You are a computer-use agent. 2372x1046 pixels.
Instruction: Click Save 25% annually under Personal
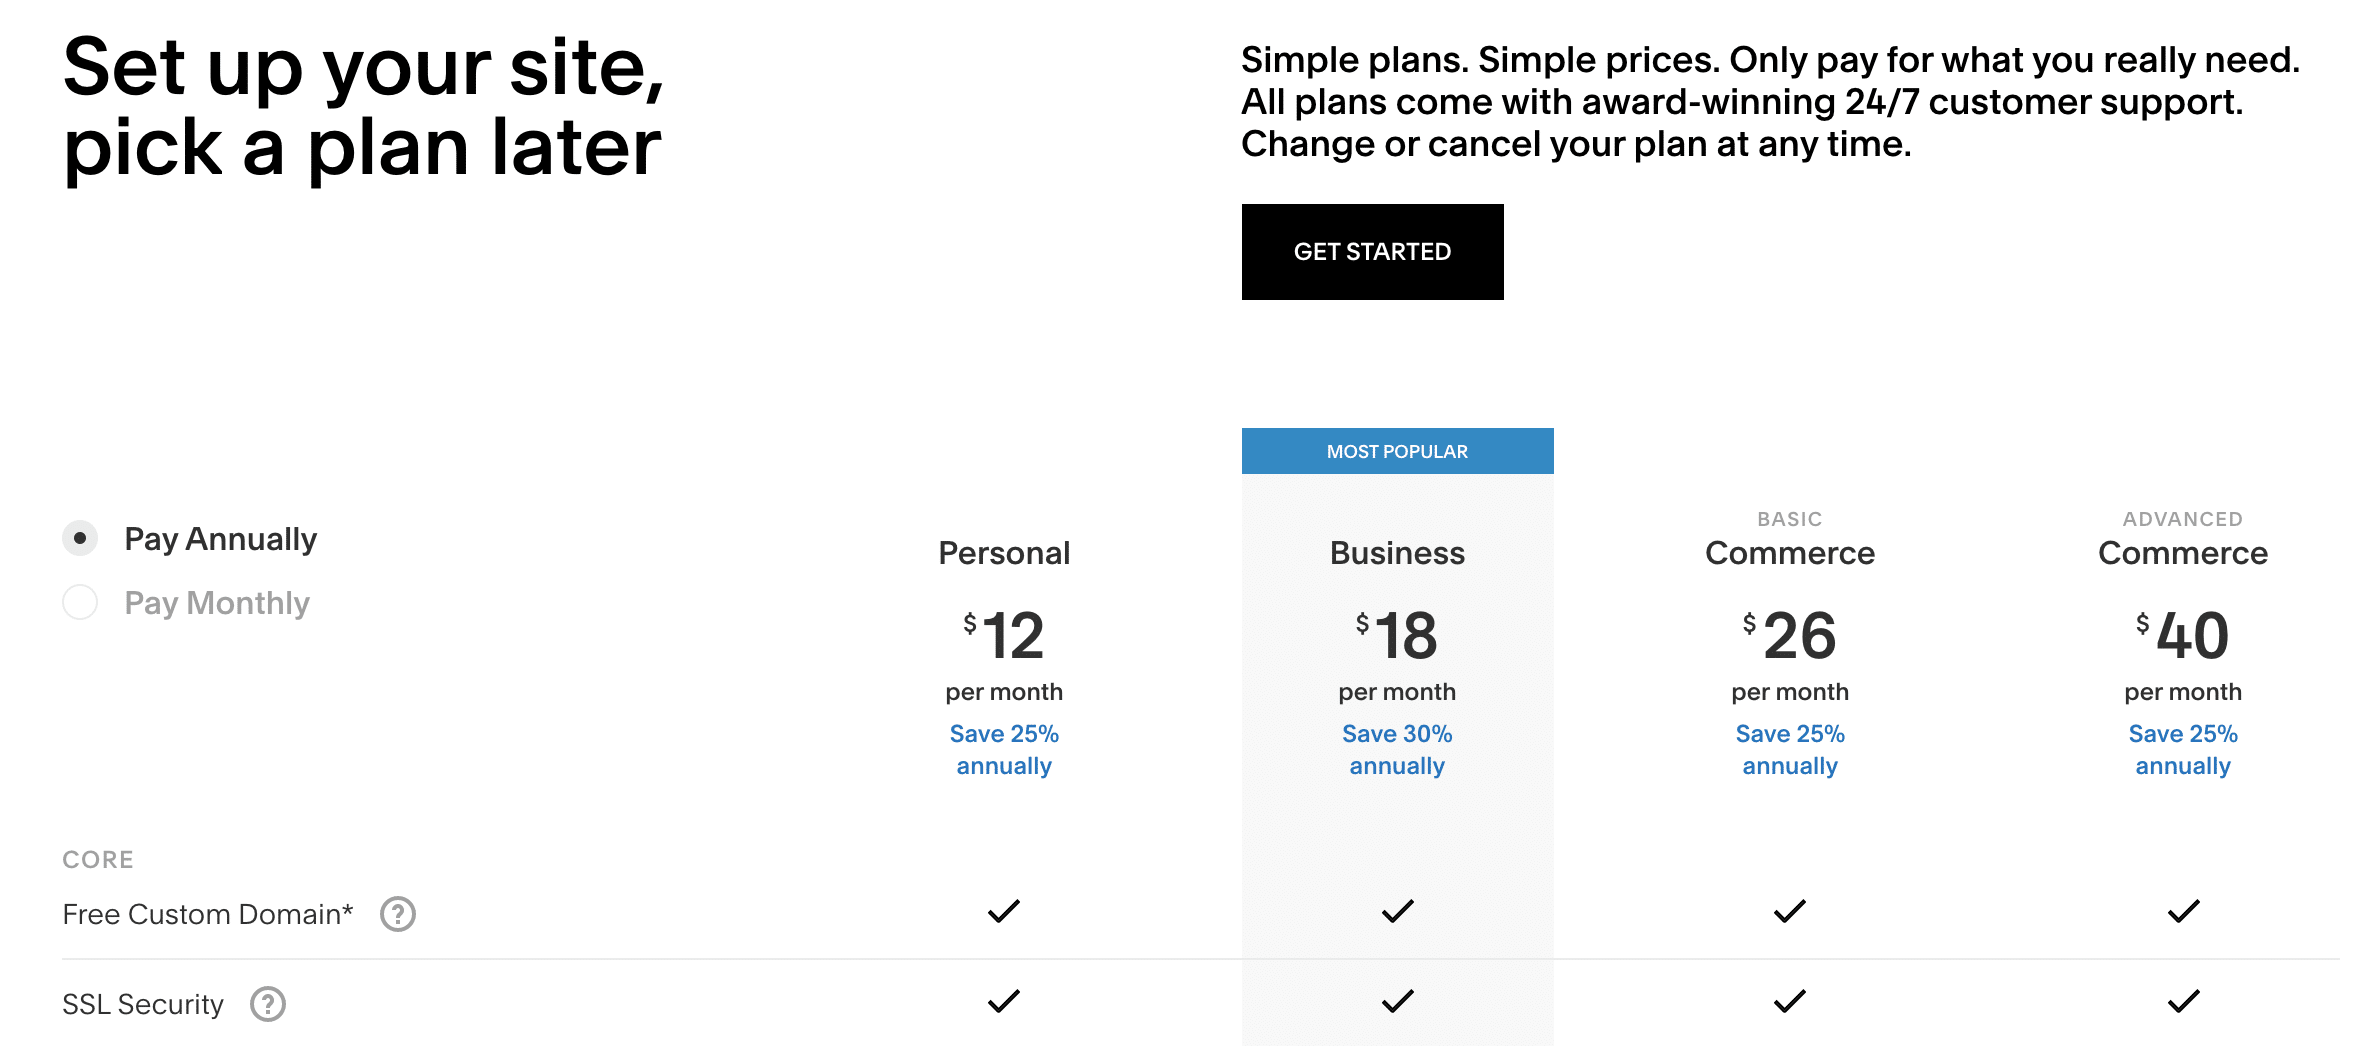click(1004, 749)
